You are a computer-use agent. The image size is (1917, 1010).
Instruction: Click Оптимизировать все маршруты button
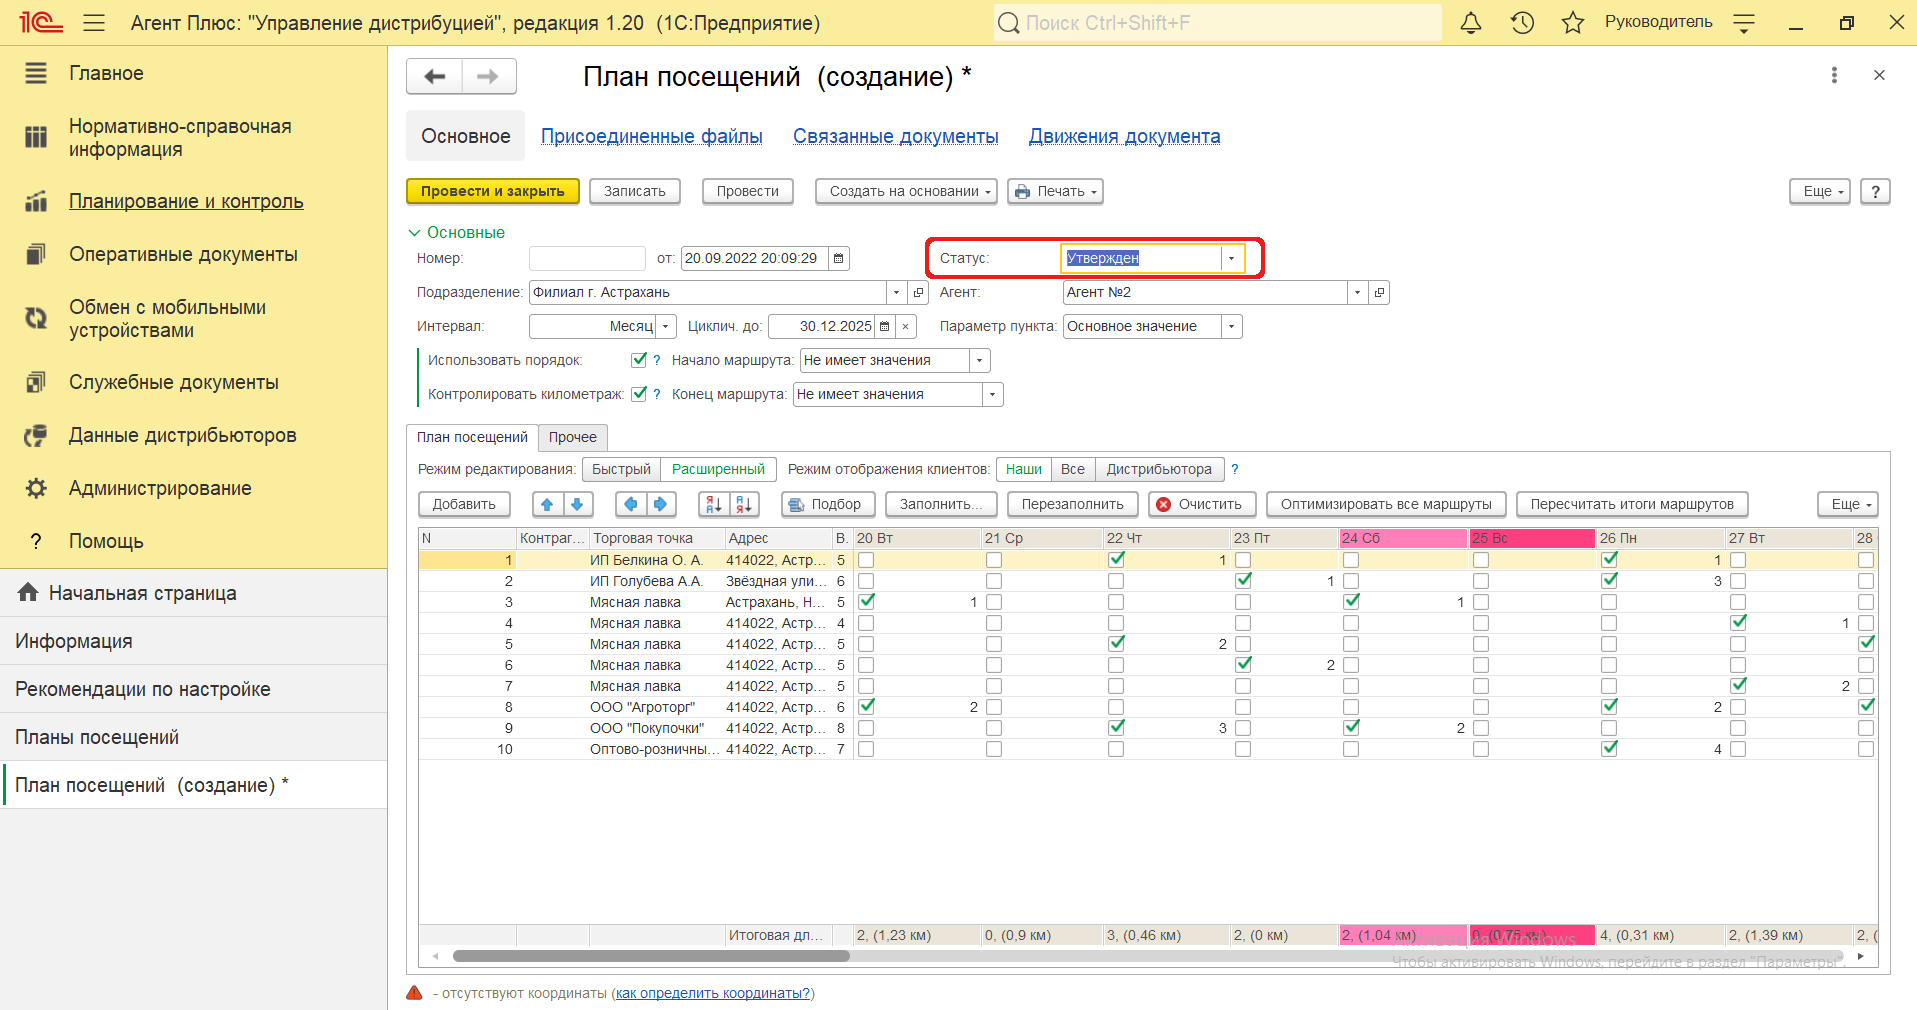[x=1386, y=504]
